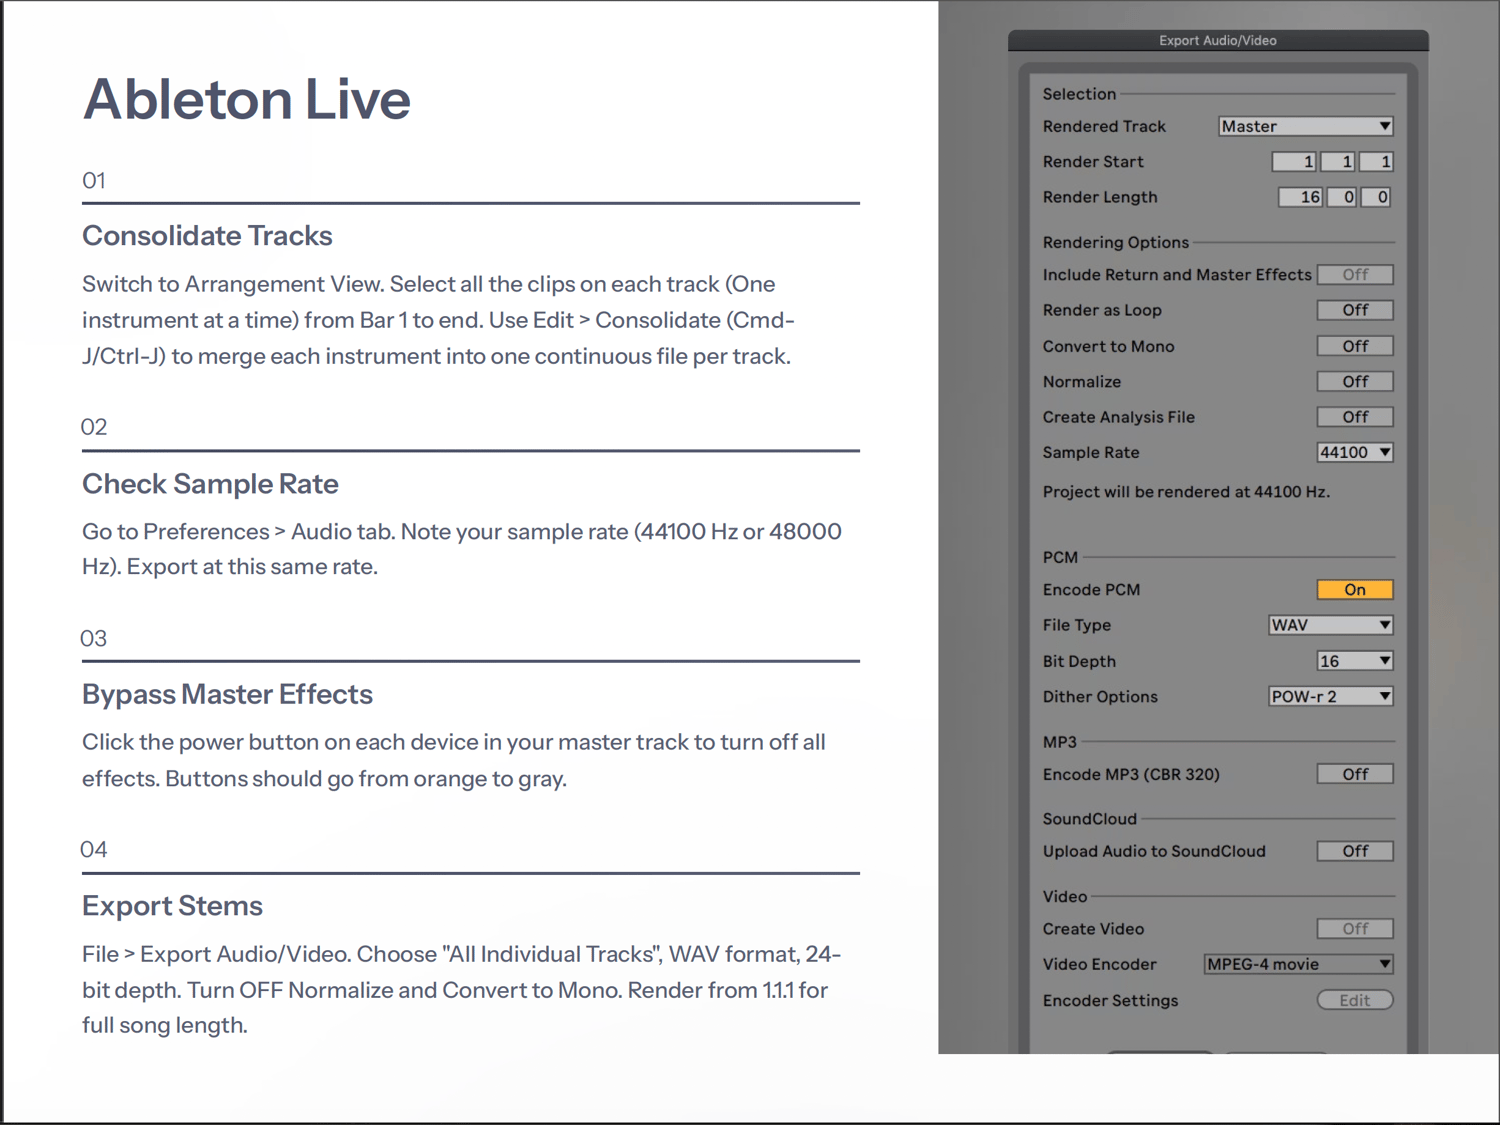
Task: Click the second Render Start beat field
Action: [x=1338, y=162]
